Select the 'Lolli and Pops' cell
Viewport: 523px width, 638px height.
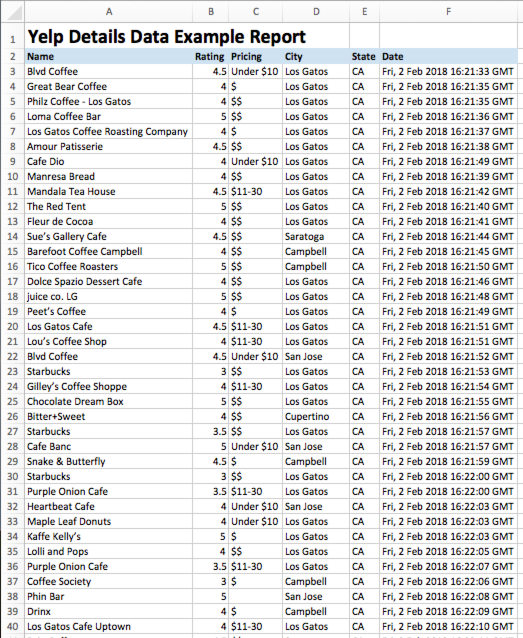(109, 551)
